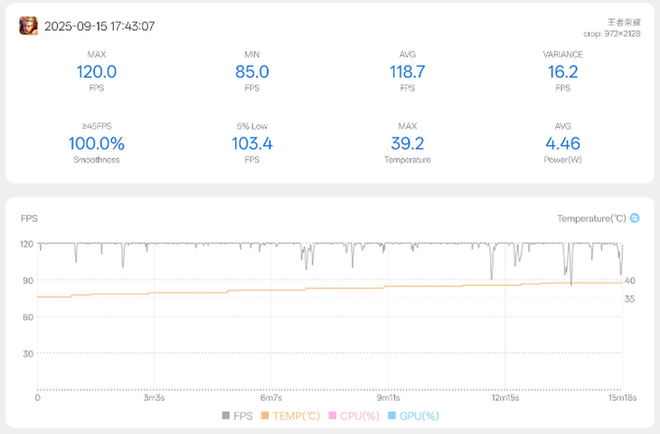Toggle the TEMP(℃) series legend label

(297, 415)
